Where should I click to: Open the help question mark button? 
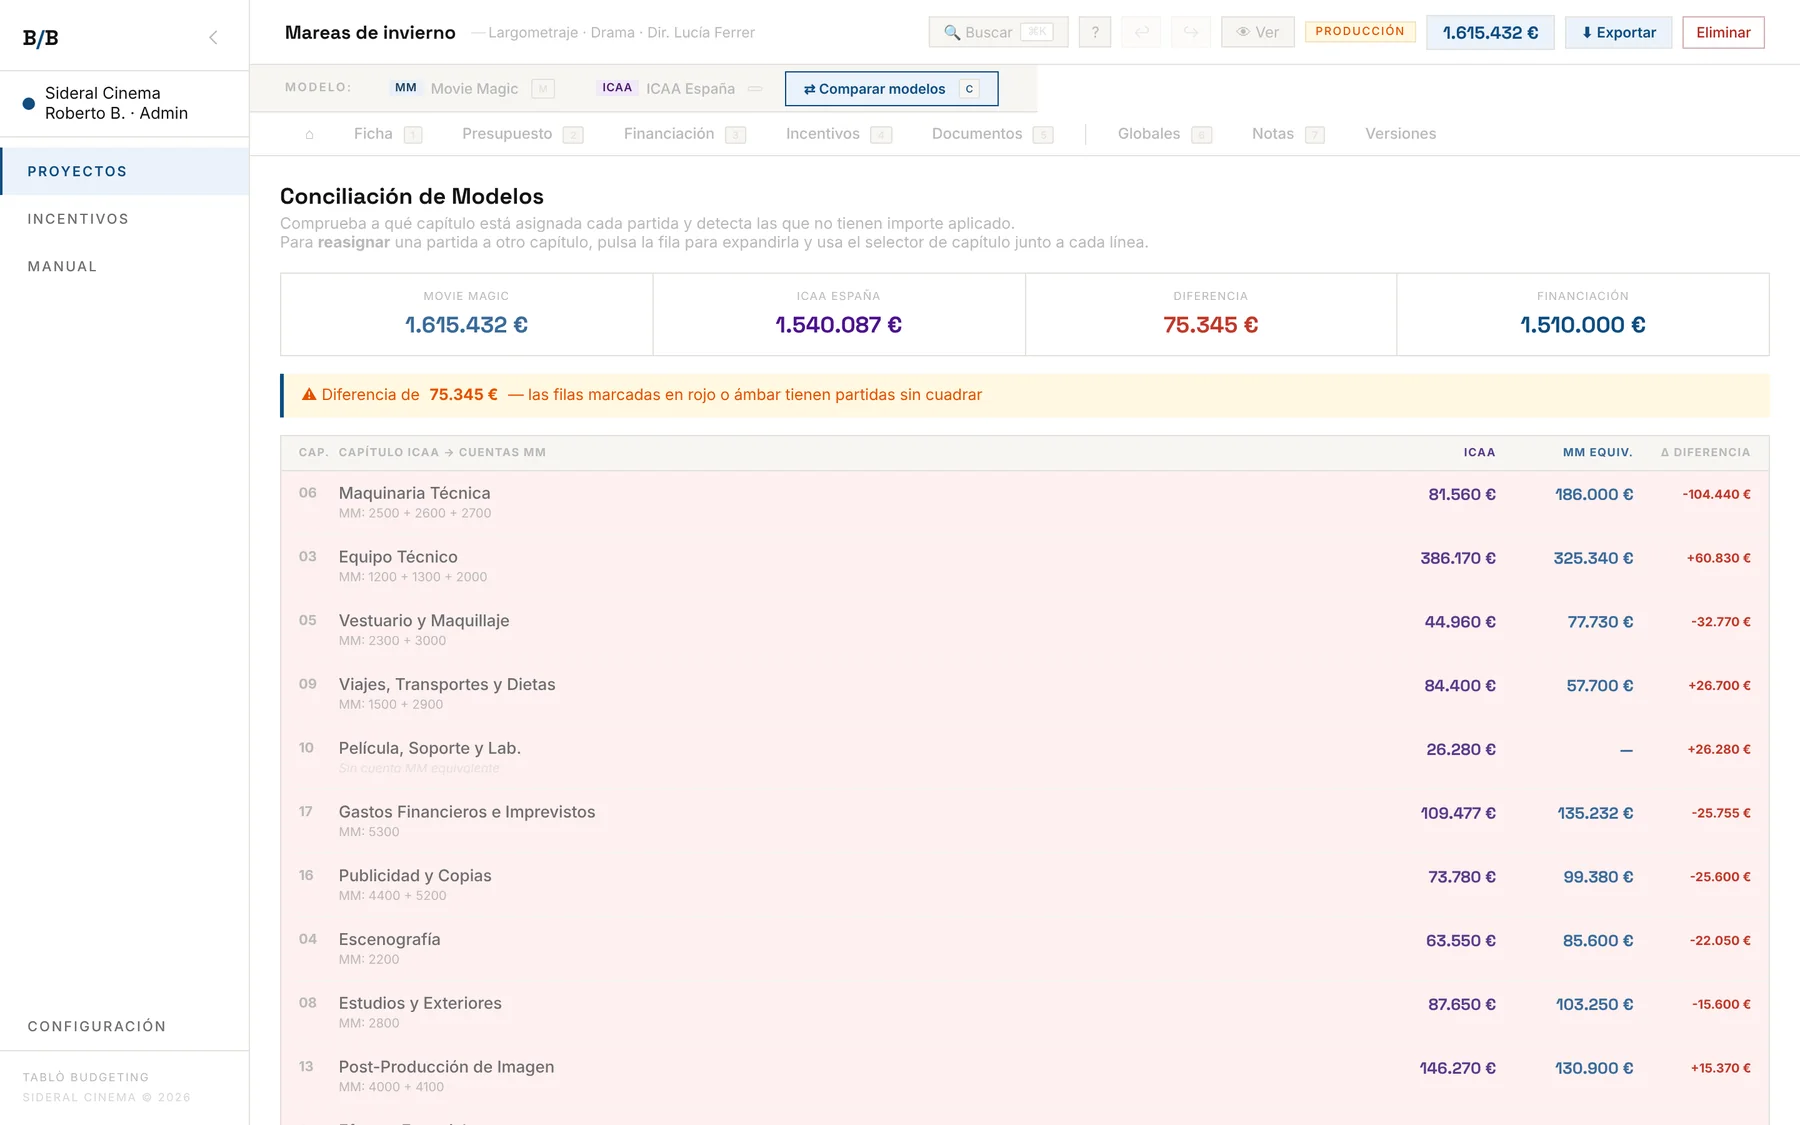pyautogui.click(x=1095, y=32)
